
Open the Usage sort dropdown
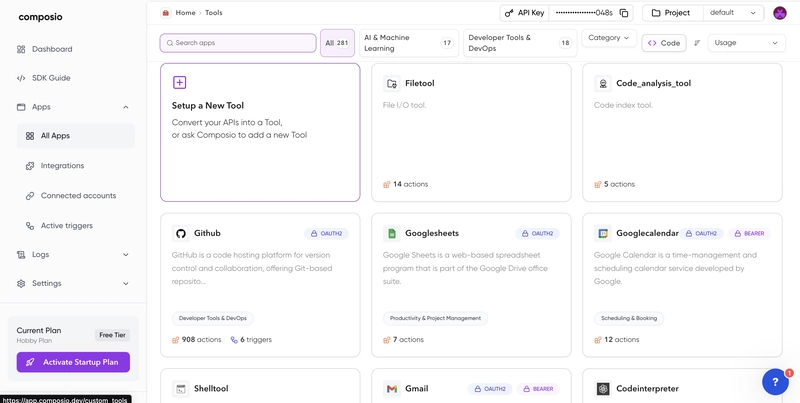pyautogui.click(x=746, y=43)
